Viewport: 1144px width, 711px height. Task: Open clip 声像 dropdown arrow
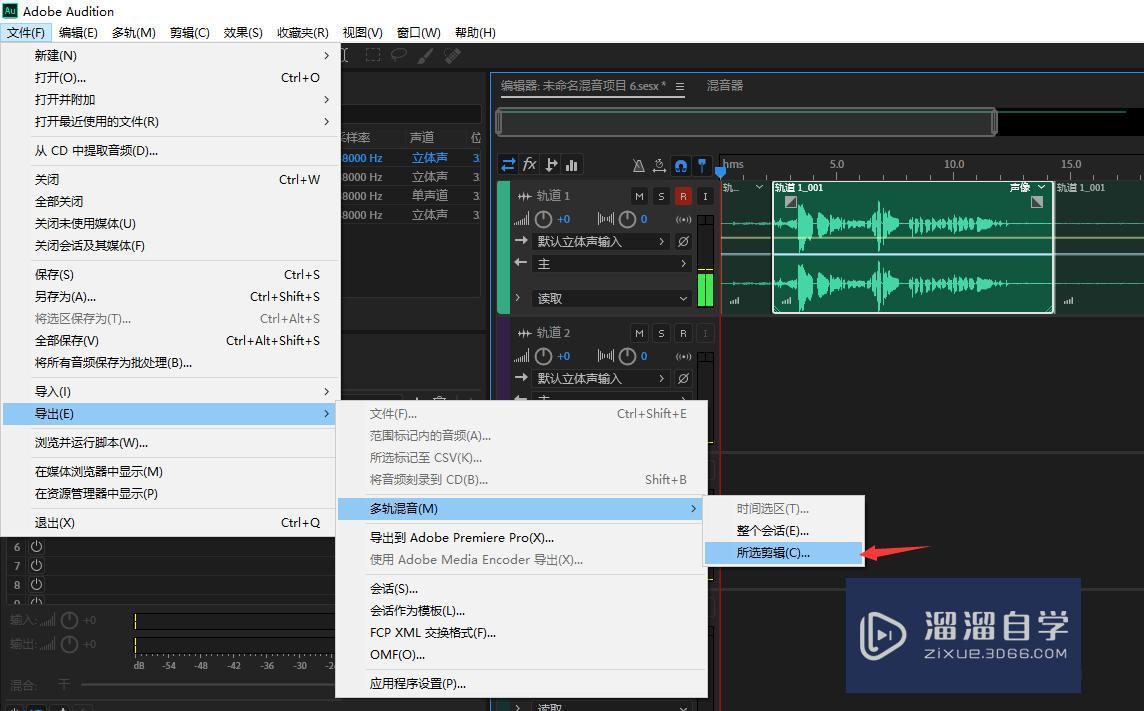pyautogui.click(x=1042, y=187)
